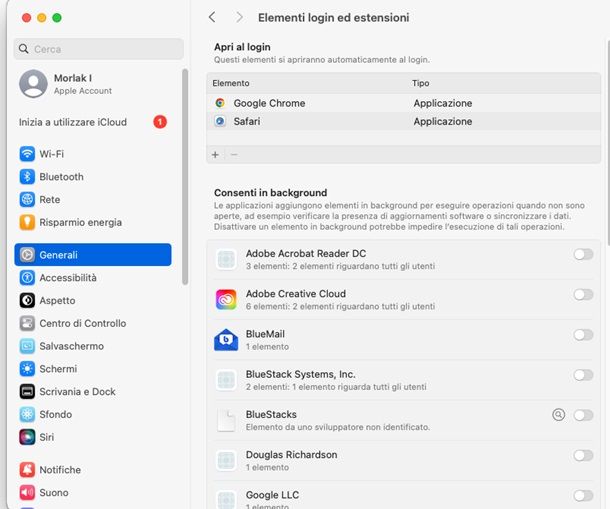Enable Google LLC background toggle
Screen dimensions: 610x509
(x=583, y=495)
